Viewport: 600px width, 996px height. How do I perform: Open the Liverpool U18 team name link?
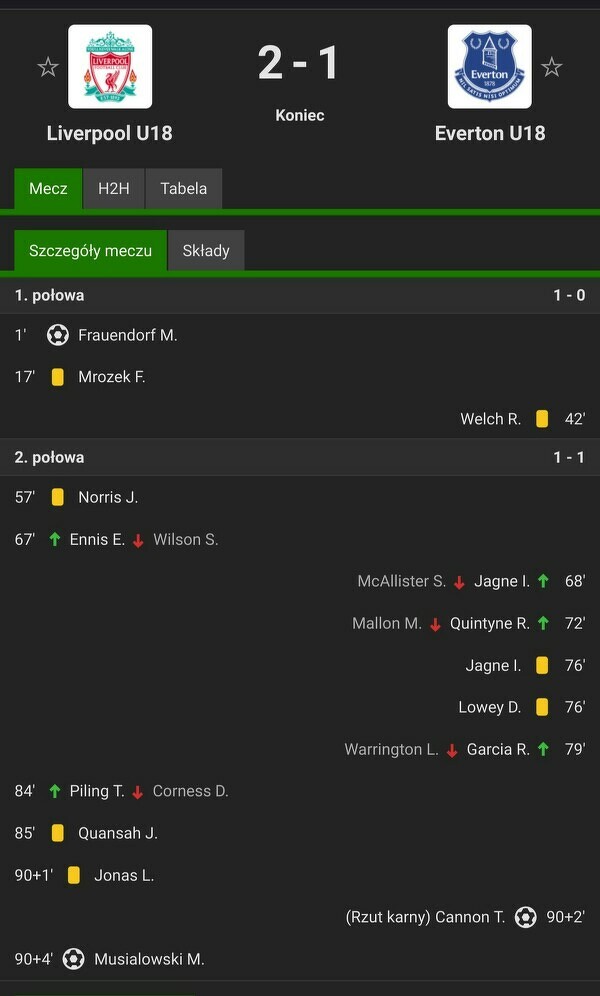pyautogui.click(x=110, y=133)
